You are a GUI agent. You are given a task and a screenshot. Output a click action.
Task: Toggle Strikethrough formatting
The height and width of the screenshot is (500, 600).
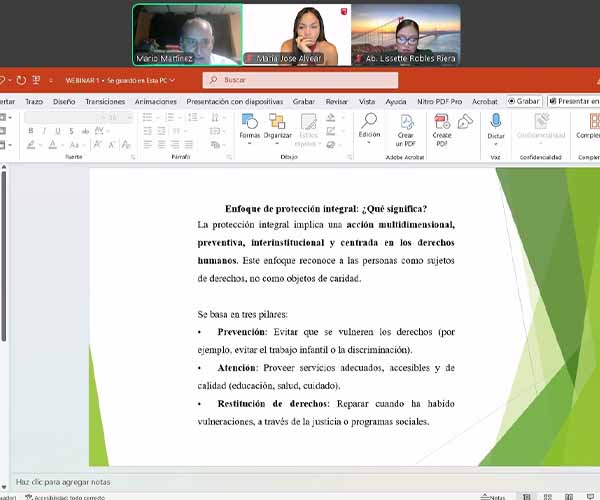[x=85, y=131]
